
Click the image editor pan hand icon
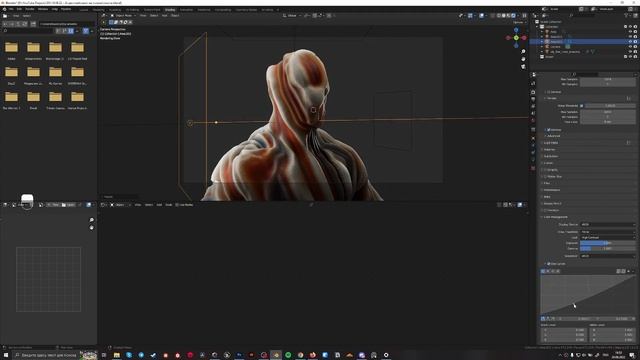[91, 227]
